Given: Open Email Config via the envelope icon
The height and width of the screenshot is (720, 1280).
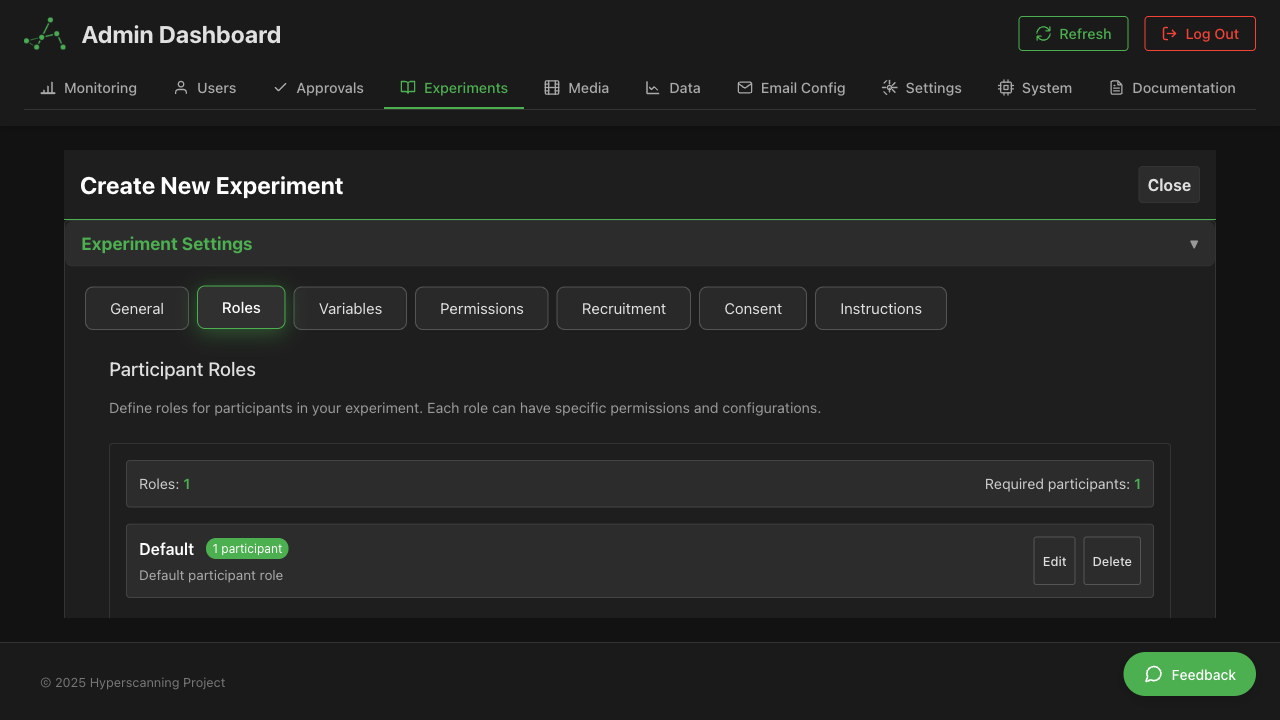Looking at the screenshot, I should (x=744, y=88).
